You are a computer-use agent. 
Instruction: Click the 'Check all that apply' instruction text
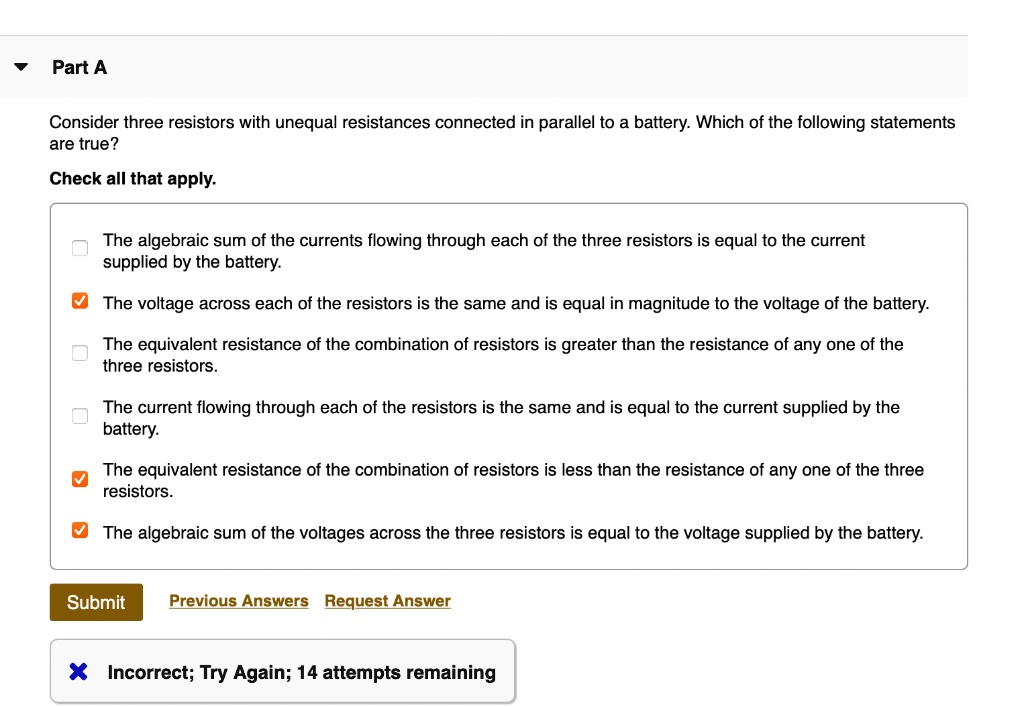[133, 179]
